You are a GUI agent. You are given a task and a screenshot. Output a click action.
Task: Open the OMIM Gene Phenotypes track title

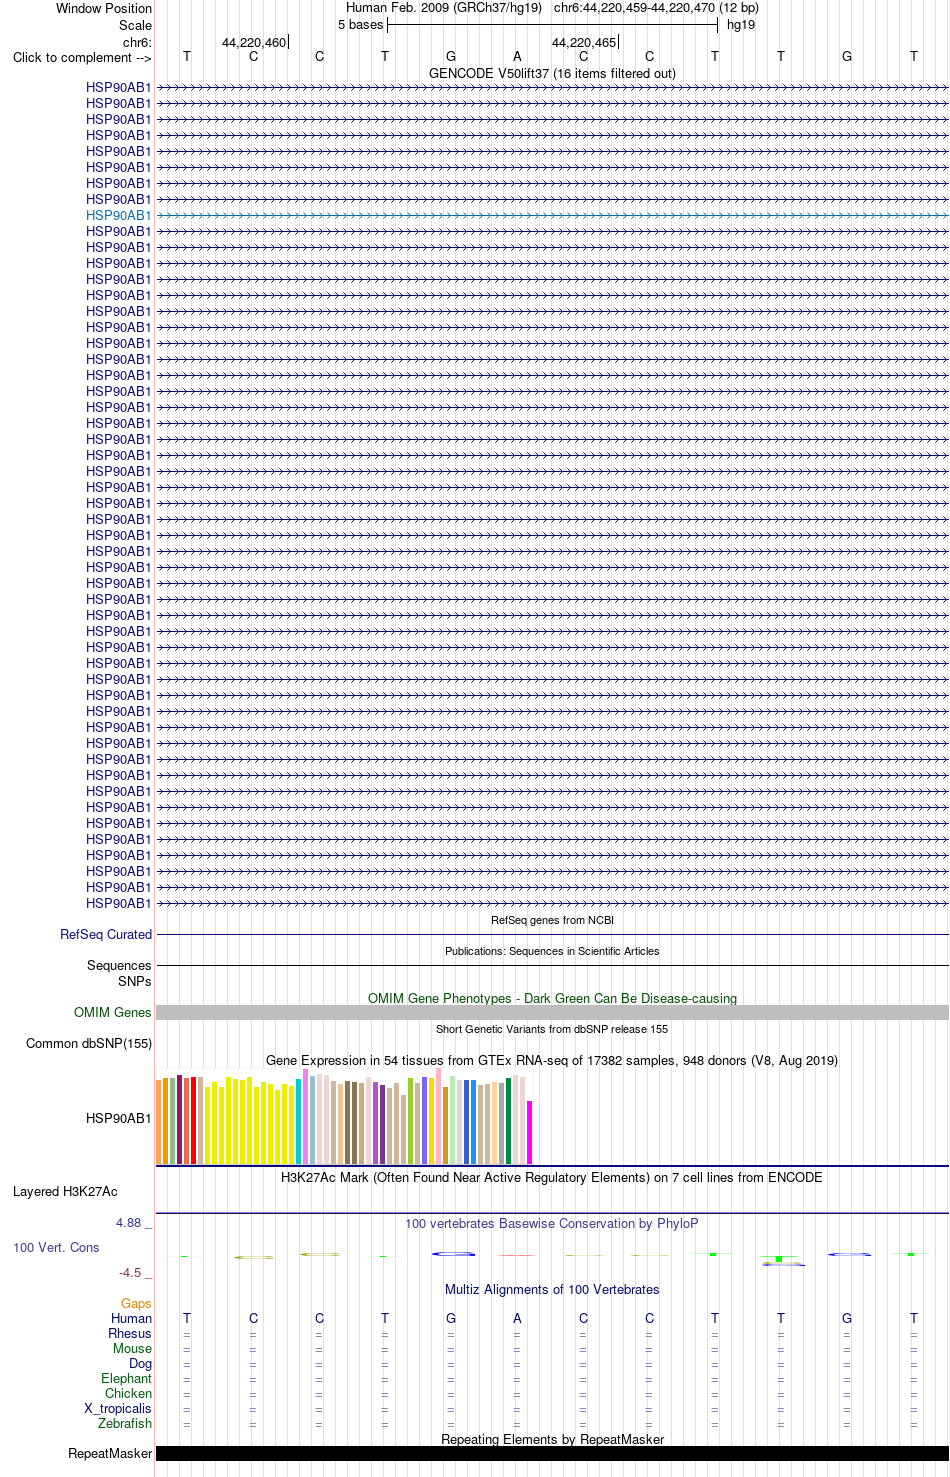pyautogui.click(x=552, y=998)
